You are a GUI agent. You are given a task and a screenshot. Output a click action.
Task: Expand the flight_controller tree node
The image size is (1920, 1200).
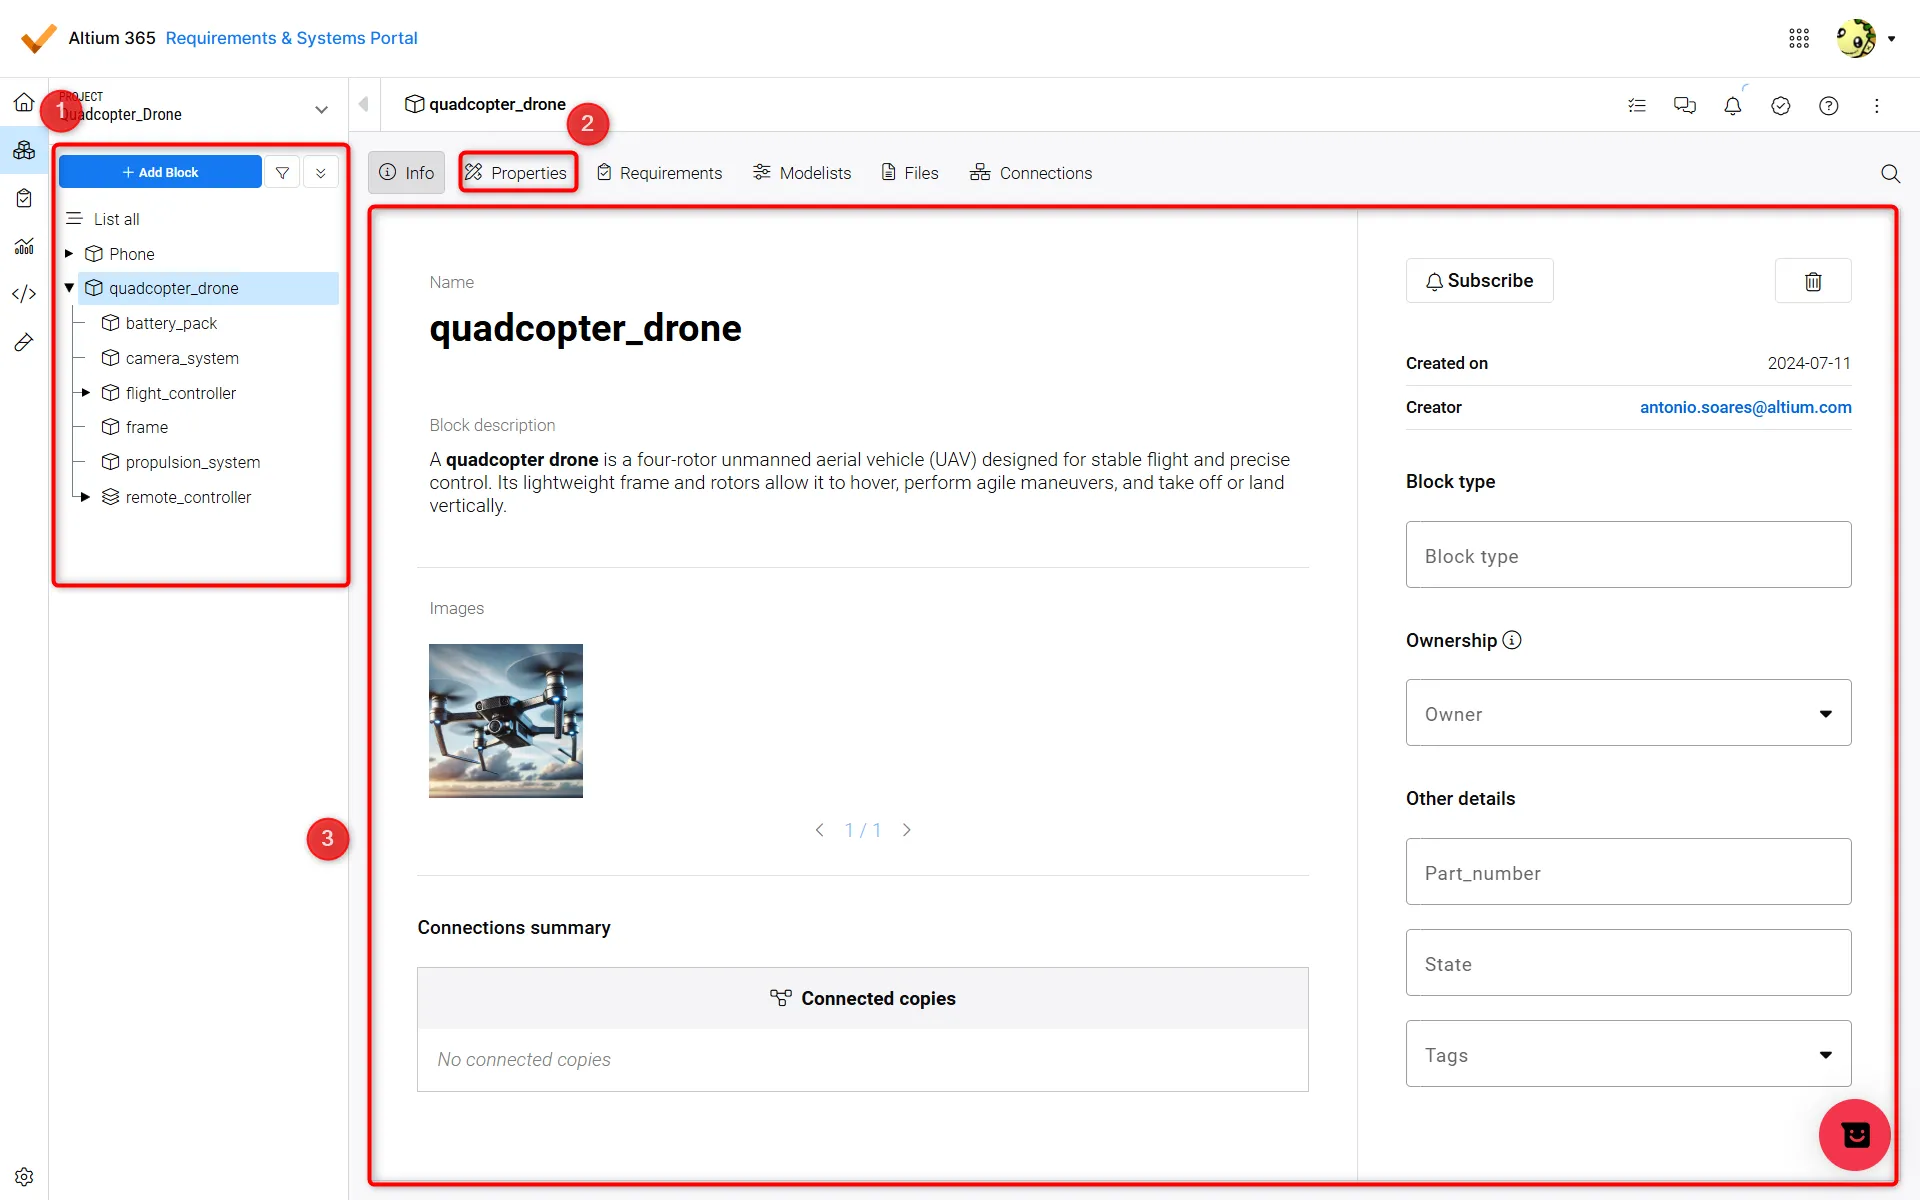[86, 393]
